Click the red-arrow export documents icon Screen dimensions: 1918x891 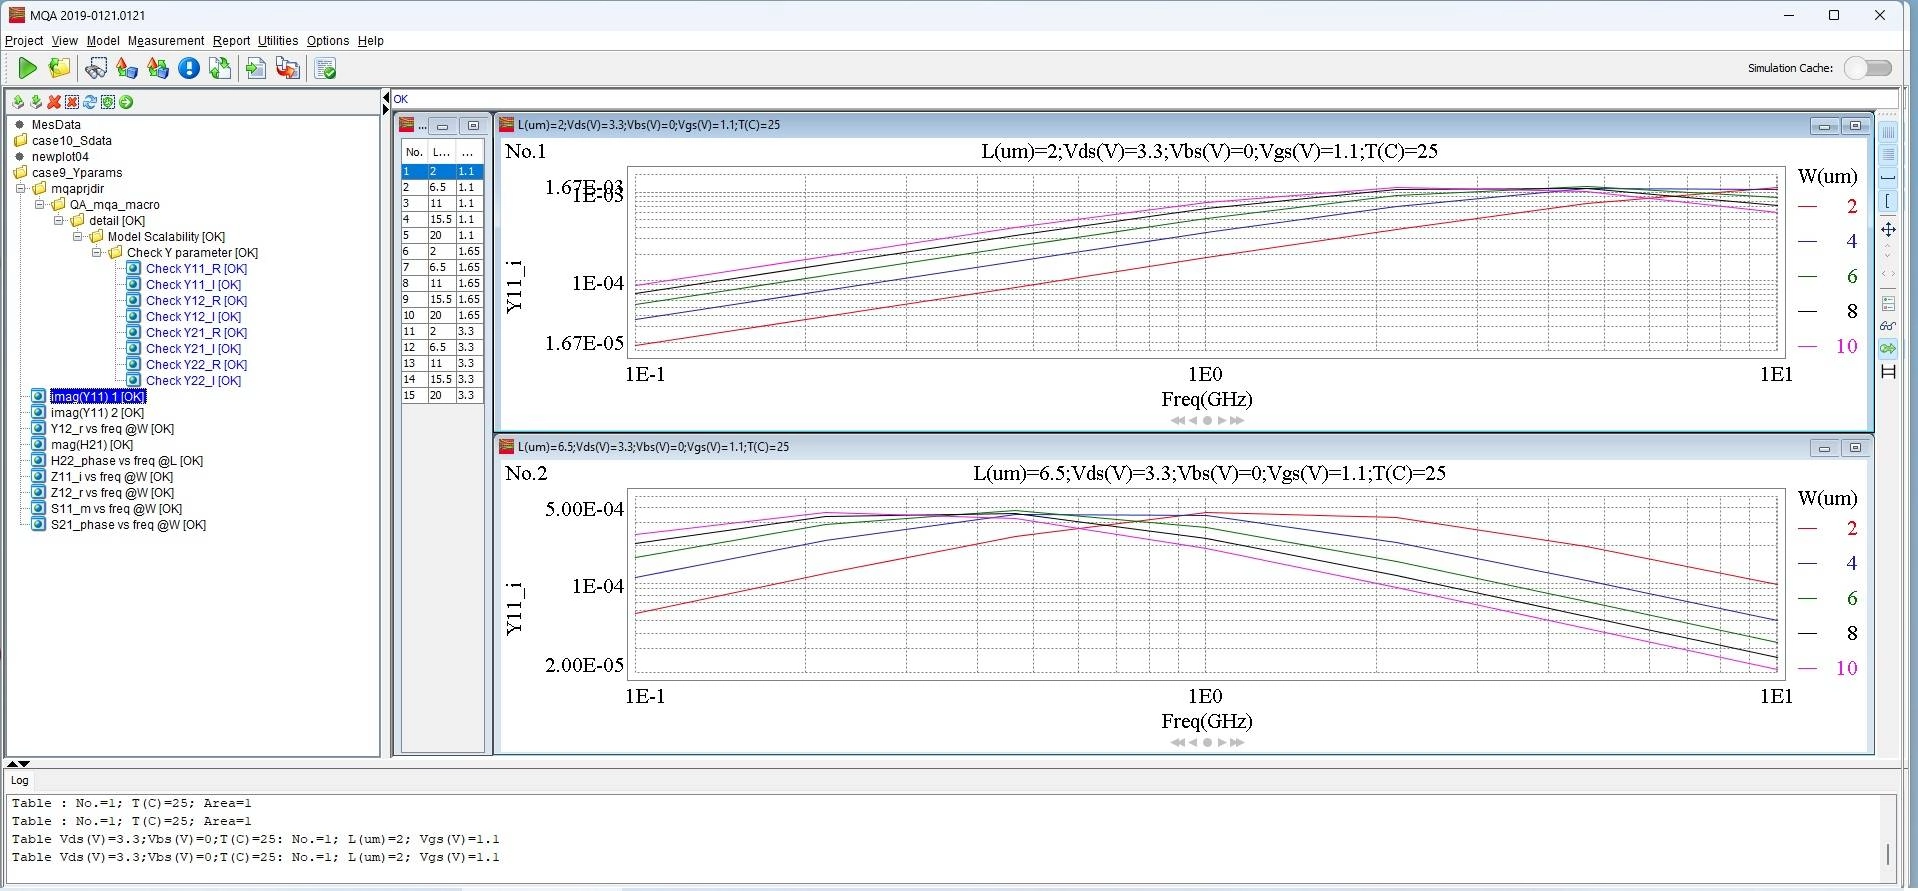[288, 68]
